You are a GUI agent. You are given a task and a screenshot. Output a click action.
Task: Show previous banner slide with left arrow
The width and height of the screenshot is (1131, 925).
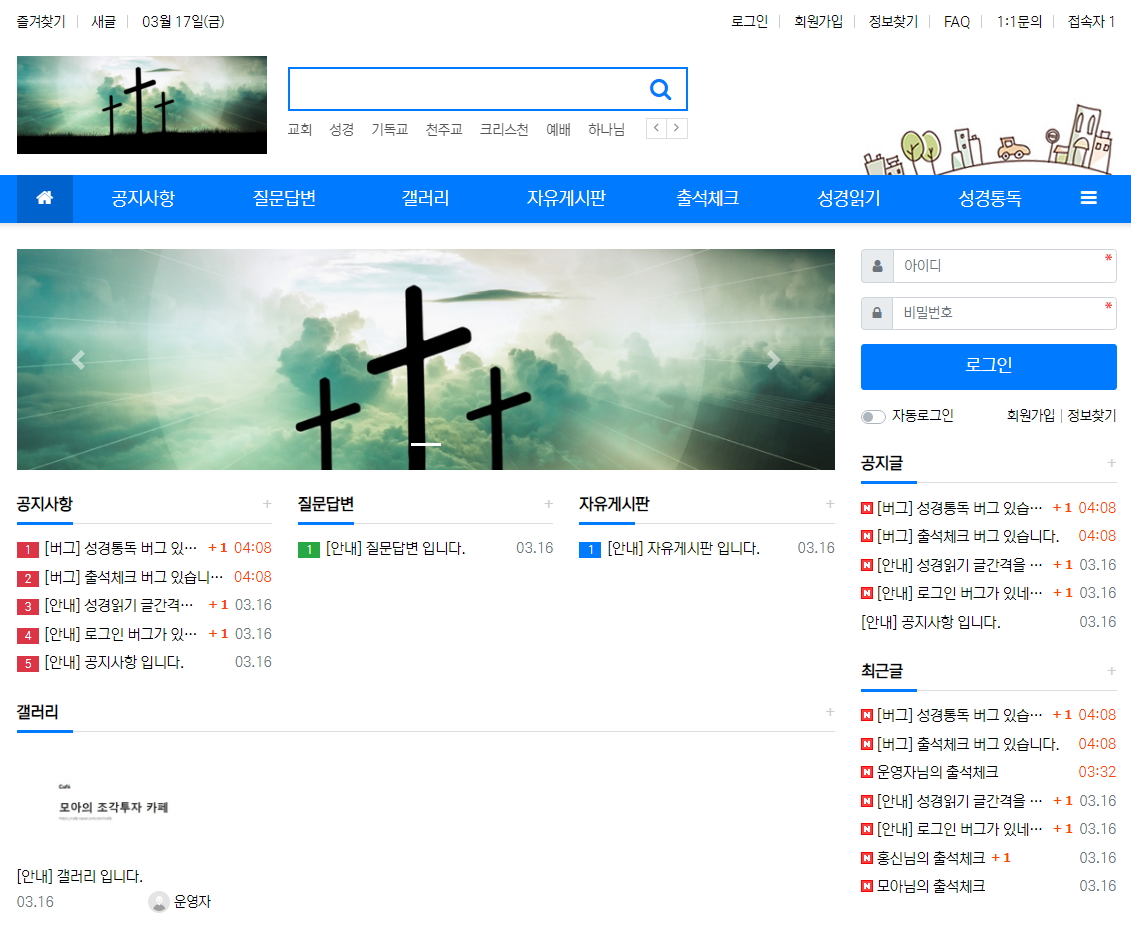click(78, 361)
